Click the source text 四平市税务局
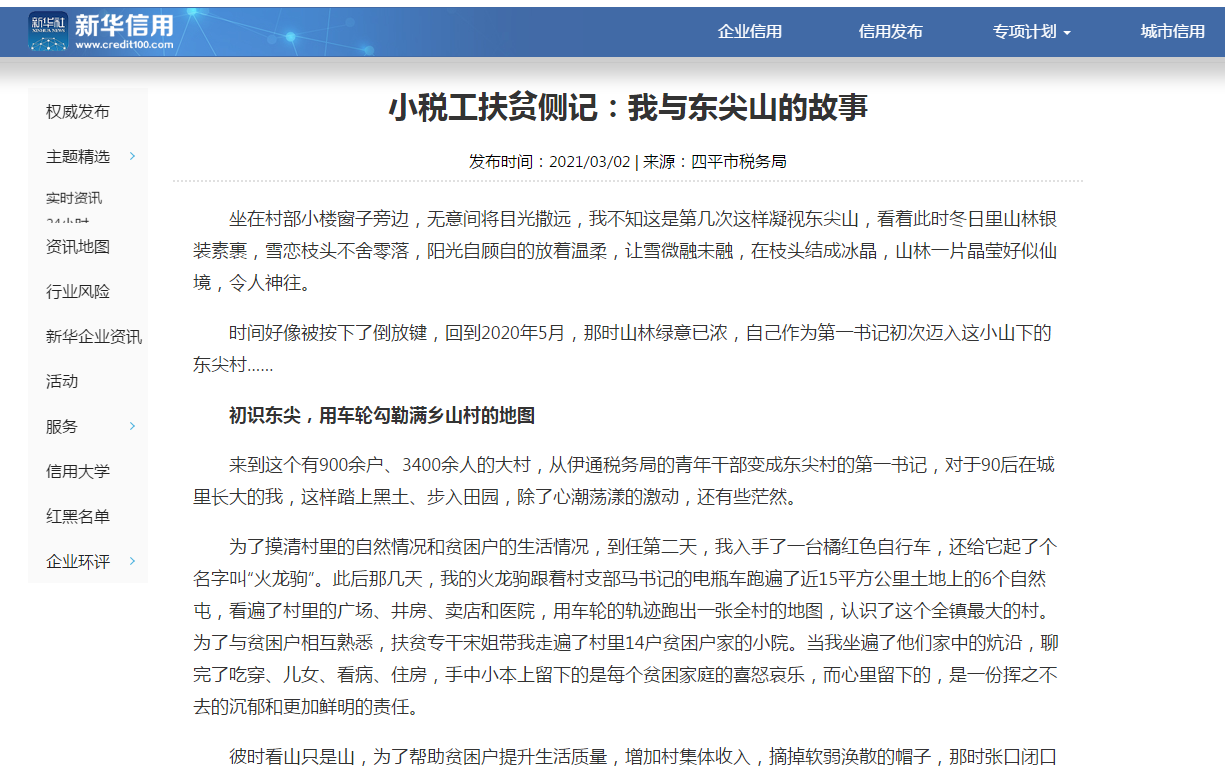The width and height of the screenshot is (1225, 774). click(739, 162)
